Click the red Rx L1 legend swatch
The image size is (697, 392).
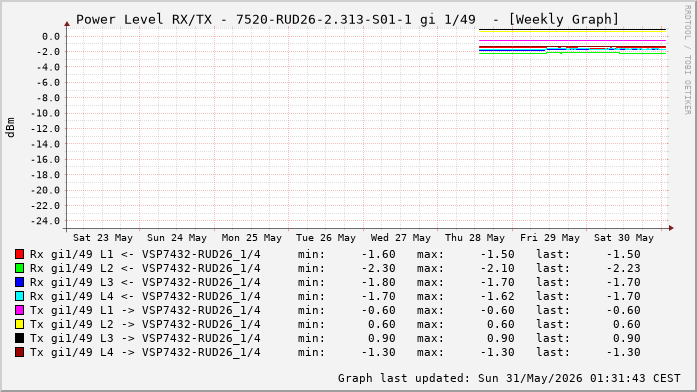pyautogui.click(x=20, y=254)
